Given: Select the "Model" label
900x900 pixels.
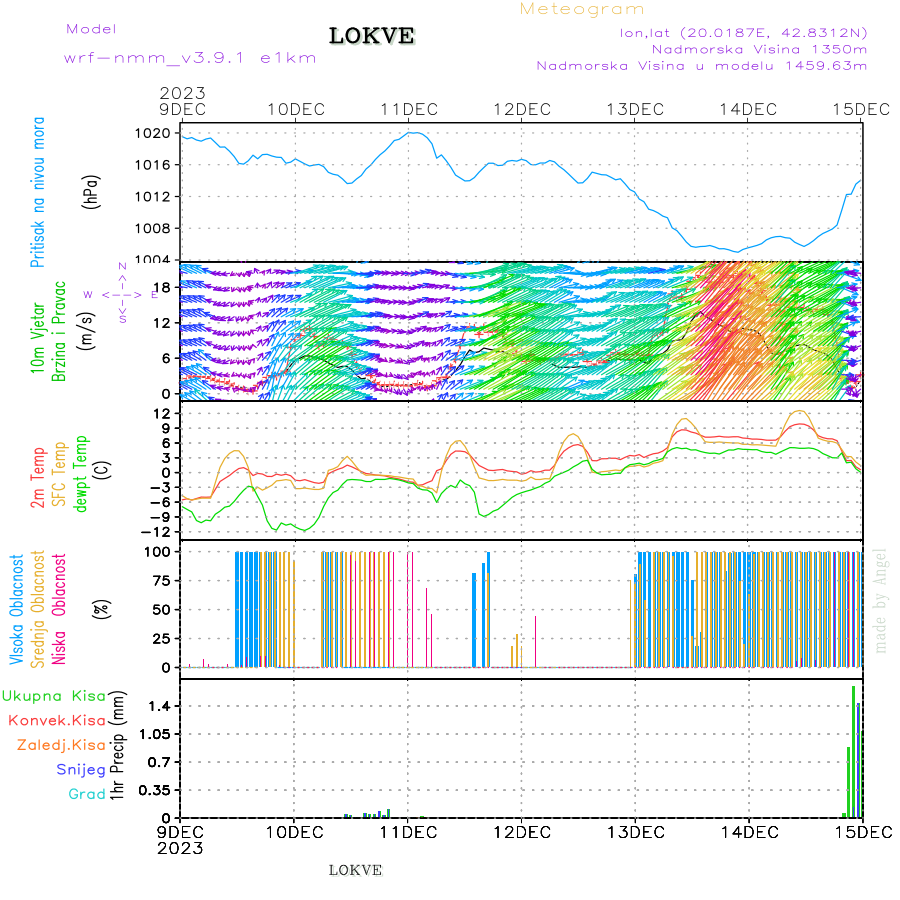Looking at the screenshot, I should coord(91,29).
